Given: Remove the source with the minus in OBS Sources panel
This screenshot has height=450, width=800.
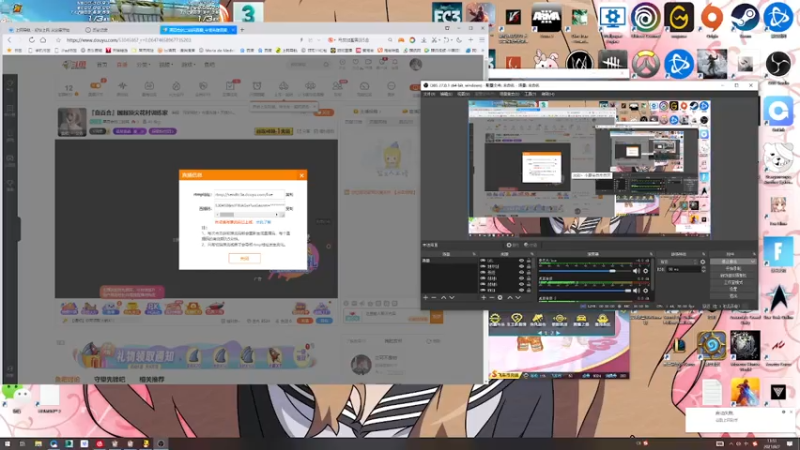Looking at the screenshot, I should pos(492,297).
